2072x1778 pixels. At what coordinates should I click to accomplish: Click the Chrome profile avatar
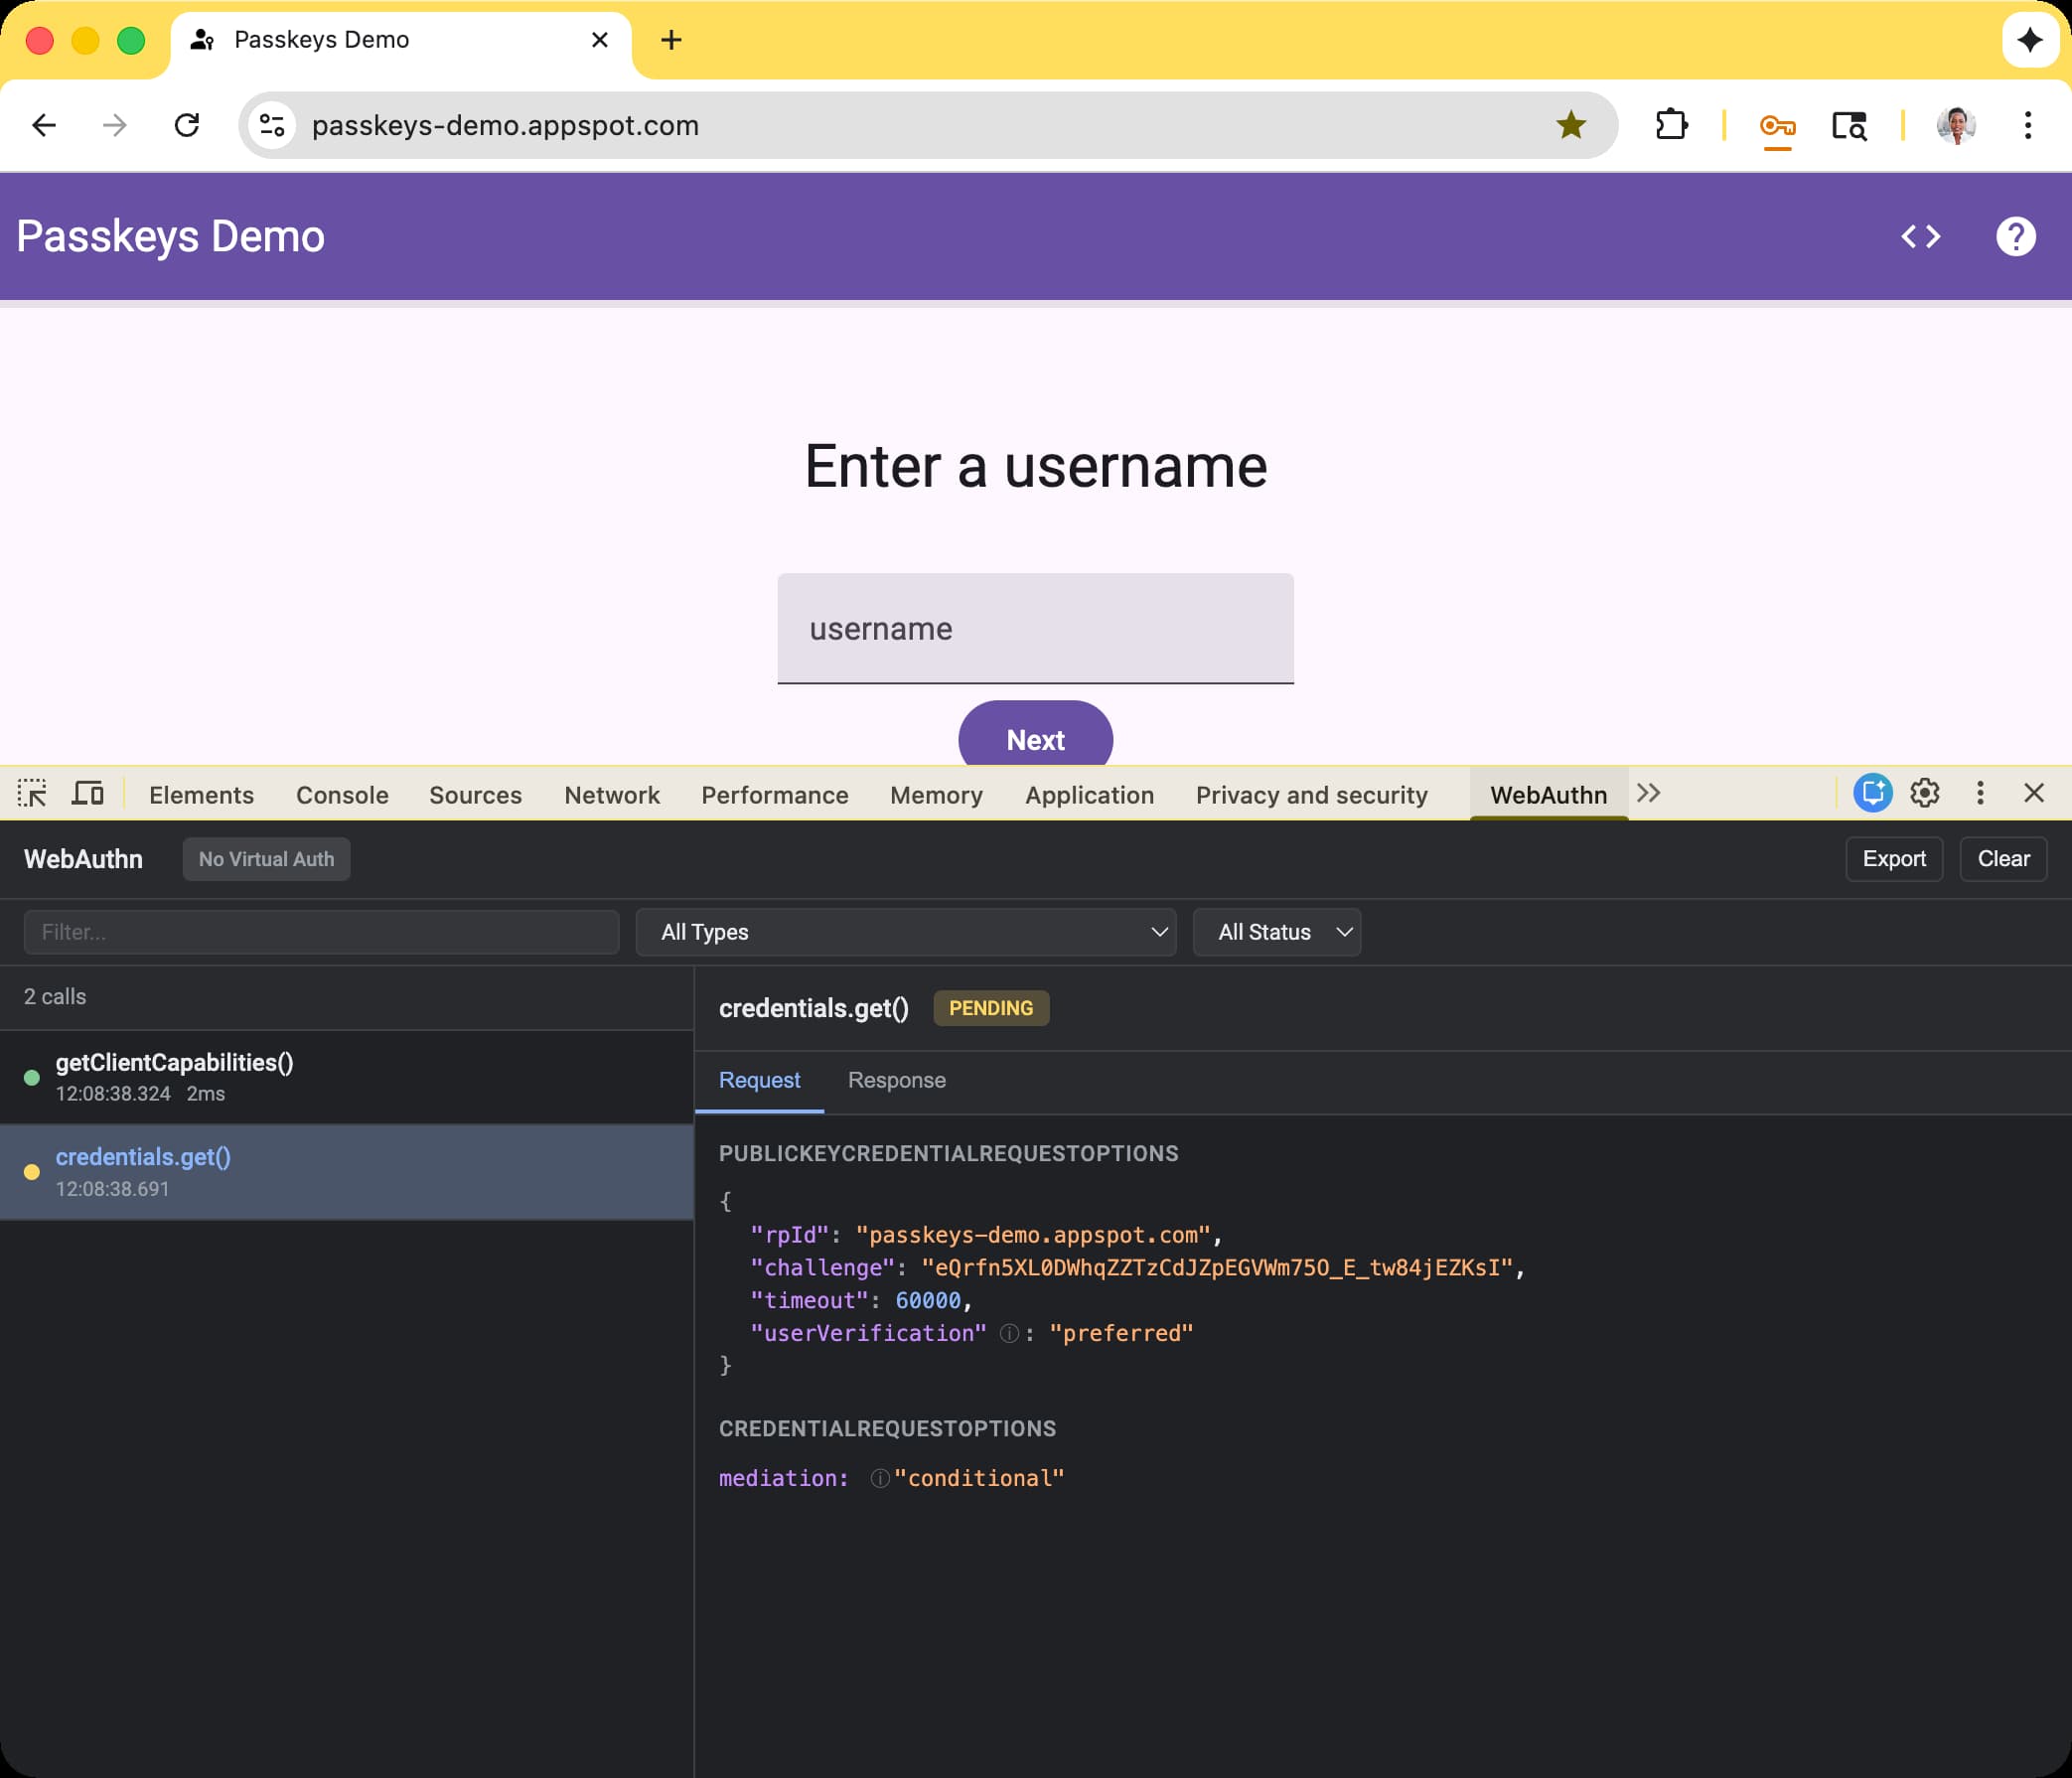click(x=1959, y=125)
